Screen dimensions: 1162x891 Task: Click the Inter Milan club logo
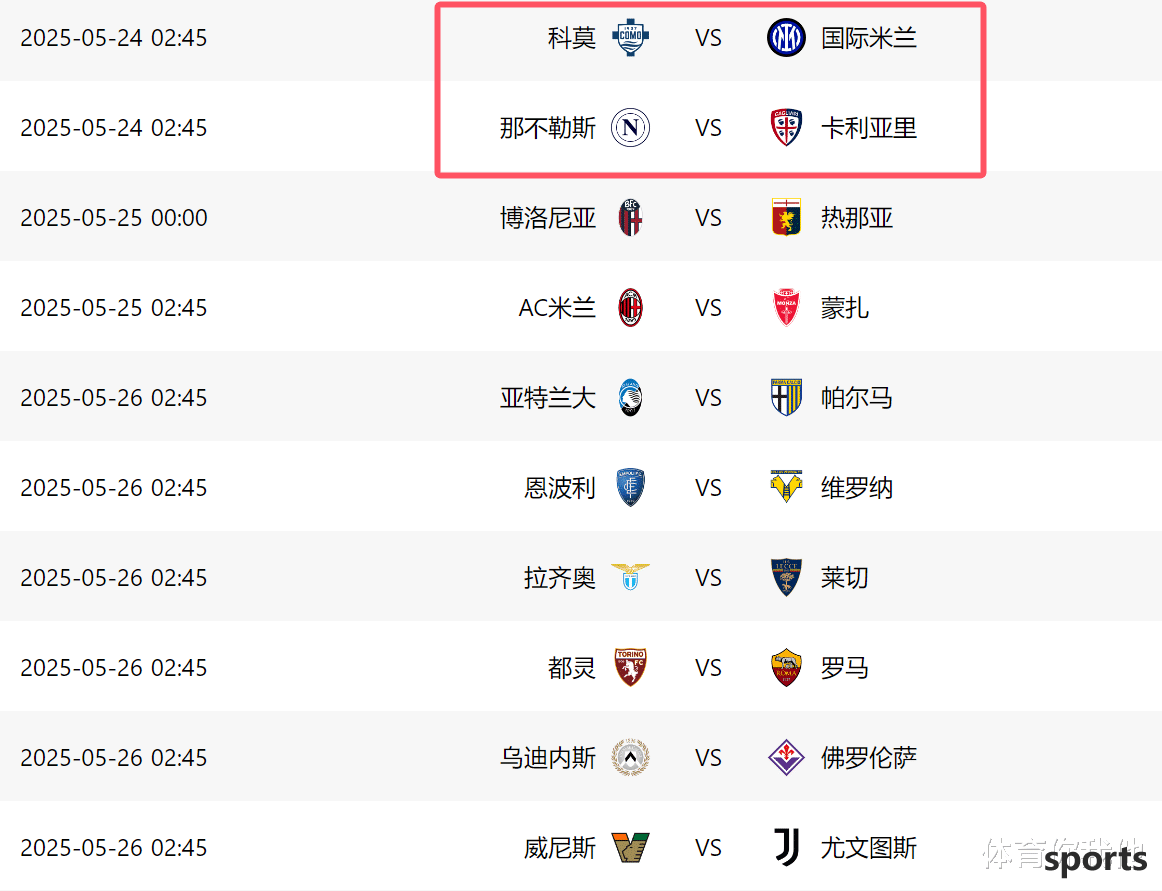point(786,38)
